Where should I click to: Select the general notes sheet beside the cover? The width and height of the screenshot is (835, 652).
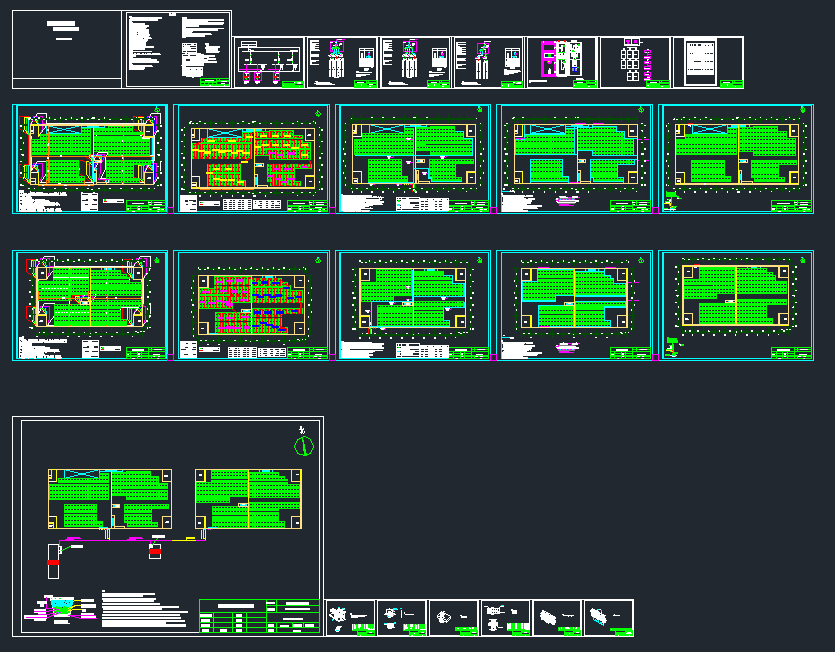click(x=178, y=49)
